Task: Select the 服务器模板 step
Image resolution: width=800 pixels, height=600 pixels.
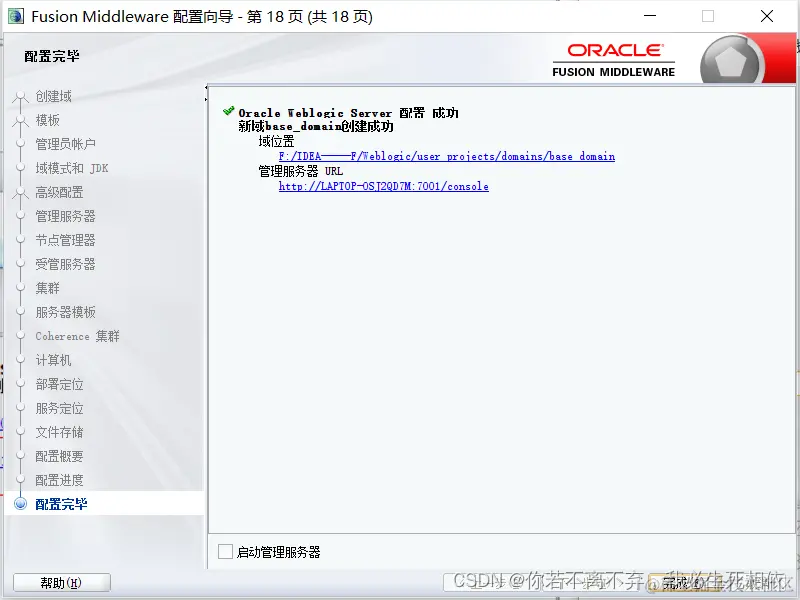Action: point(65,312)
